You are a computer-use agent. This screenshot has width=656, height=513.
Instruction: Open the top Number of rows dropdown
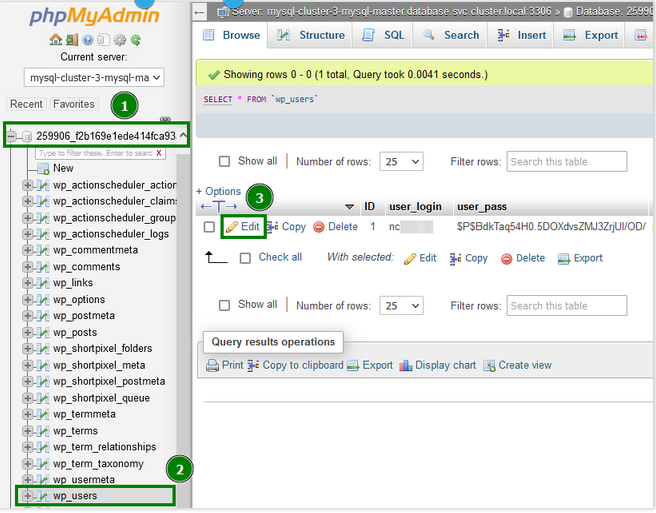[402, 161]
